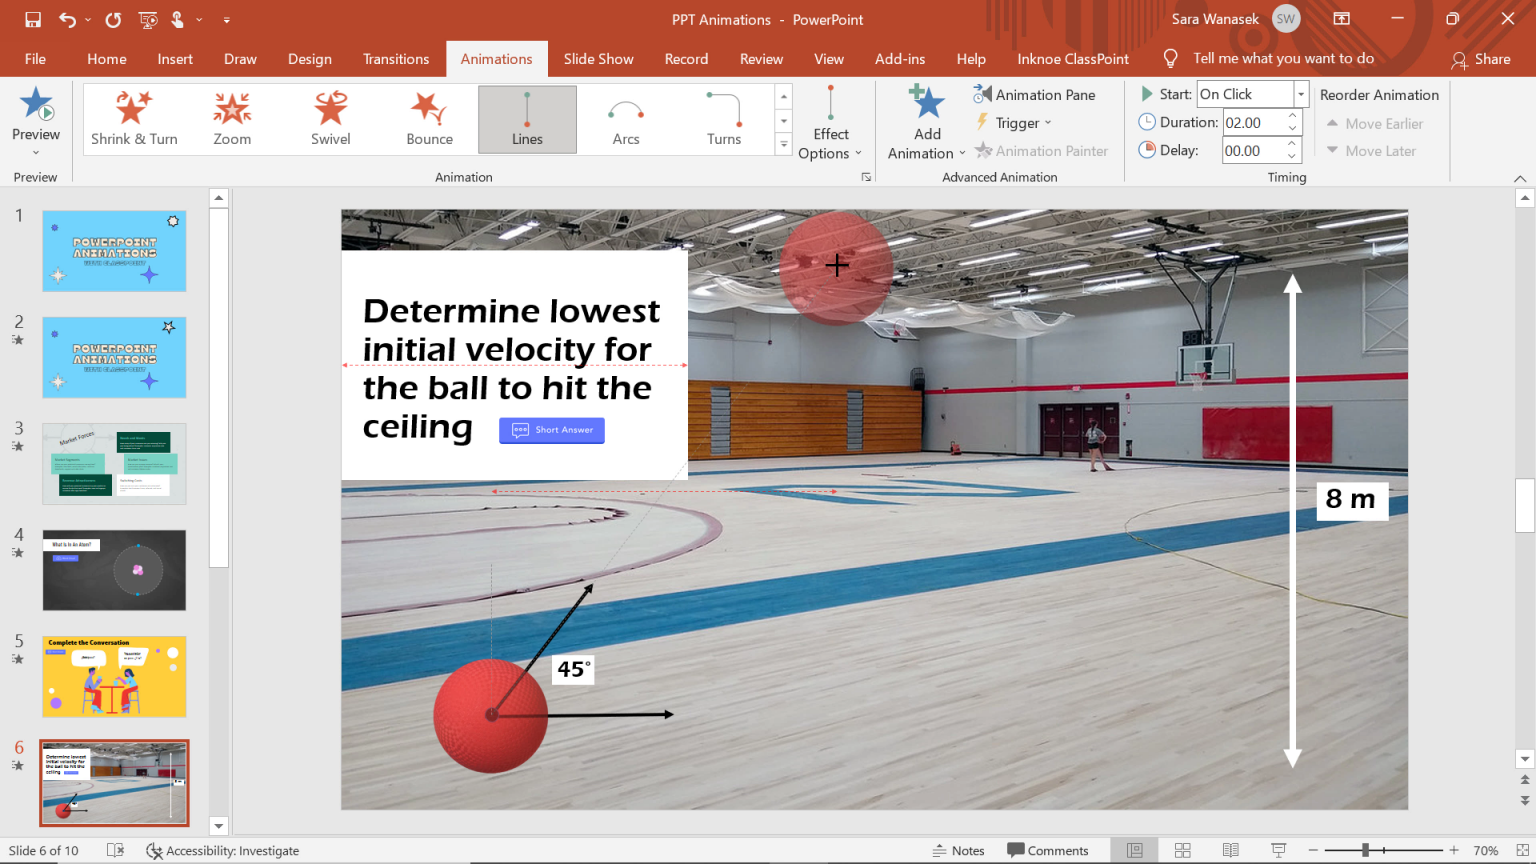Increase Duration using the up stepper
1536x864 pixels.
(1290, 116)
